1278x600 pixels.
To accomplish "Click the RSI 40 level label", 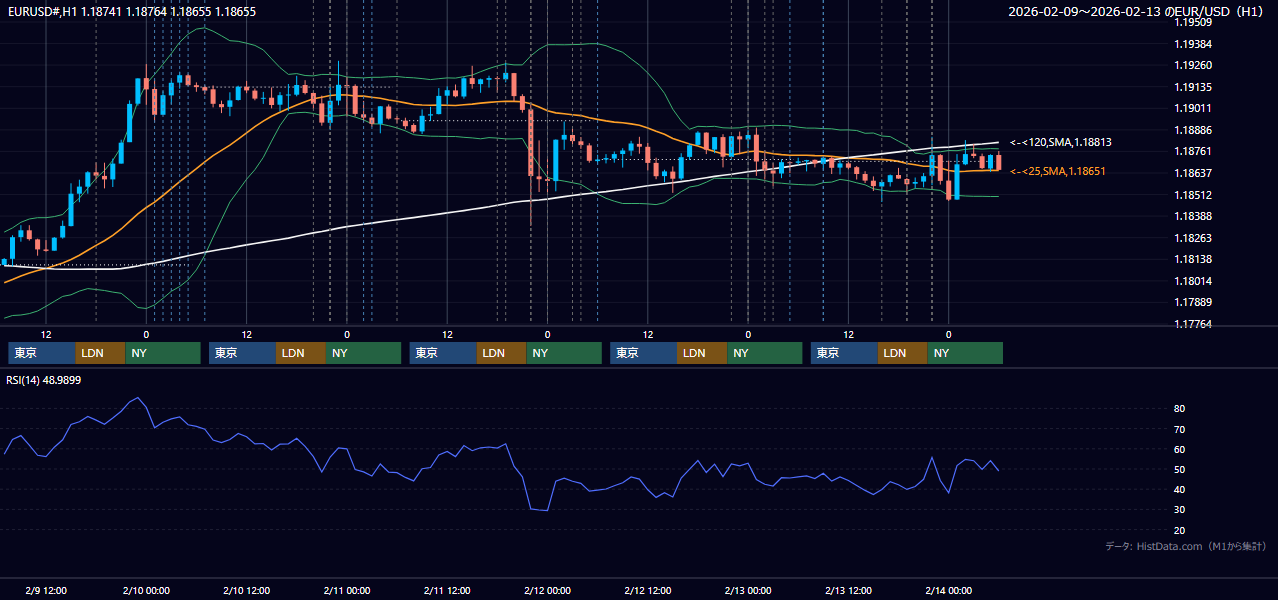I will click(1180, 489).
